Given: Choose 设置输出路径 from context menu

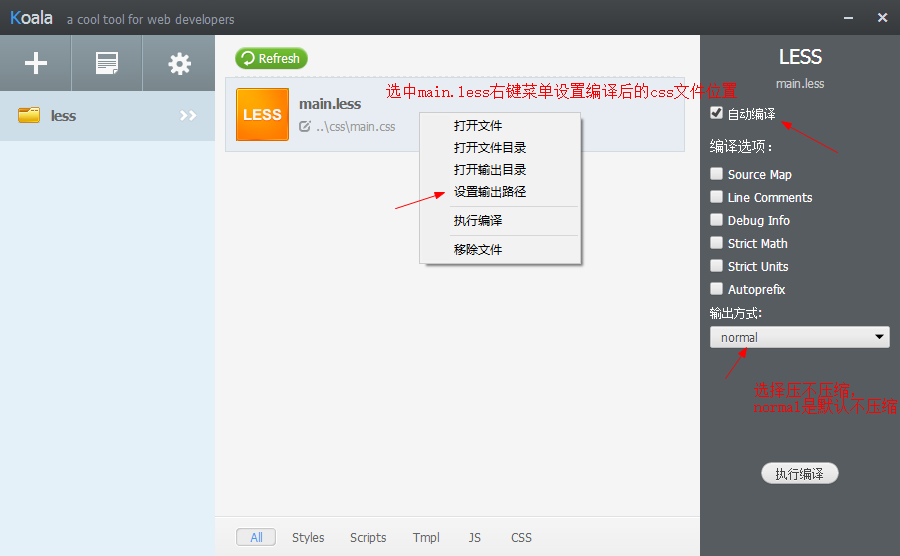Looking at the screenshot, I should tap(490, 192).
